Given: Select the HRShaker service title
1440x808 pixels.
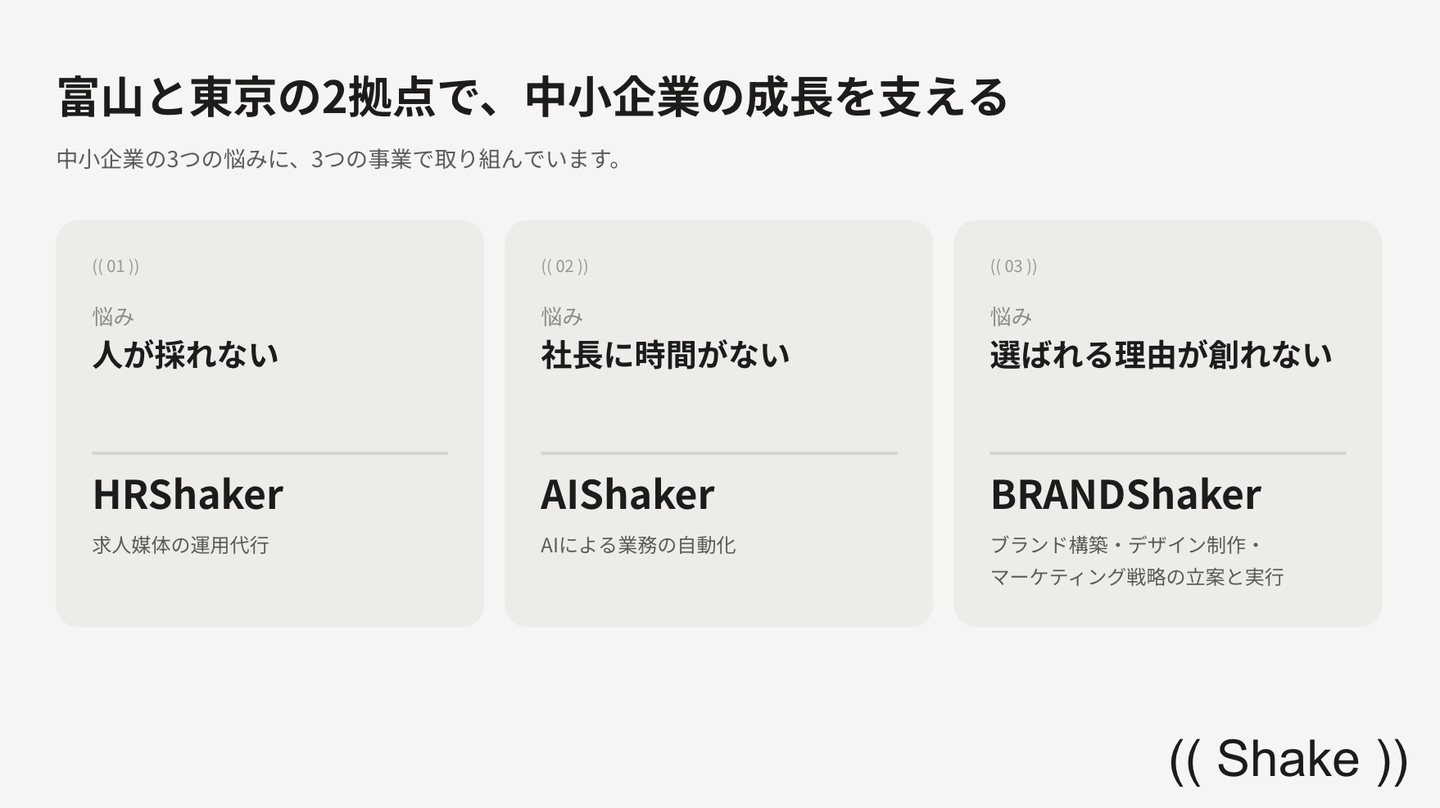Looking at the screenshot, I should click(188, 494).
